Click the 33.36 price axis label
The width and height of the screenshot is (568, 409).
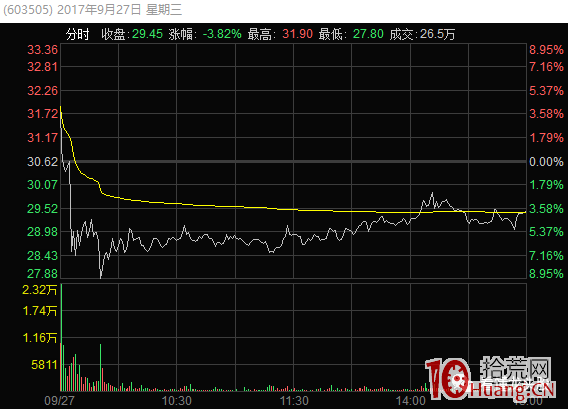tap(42, 50)
